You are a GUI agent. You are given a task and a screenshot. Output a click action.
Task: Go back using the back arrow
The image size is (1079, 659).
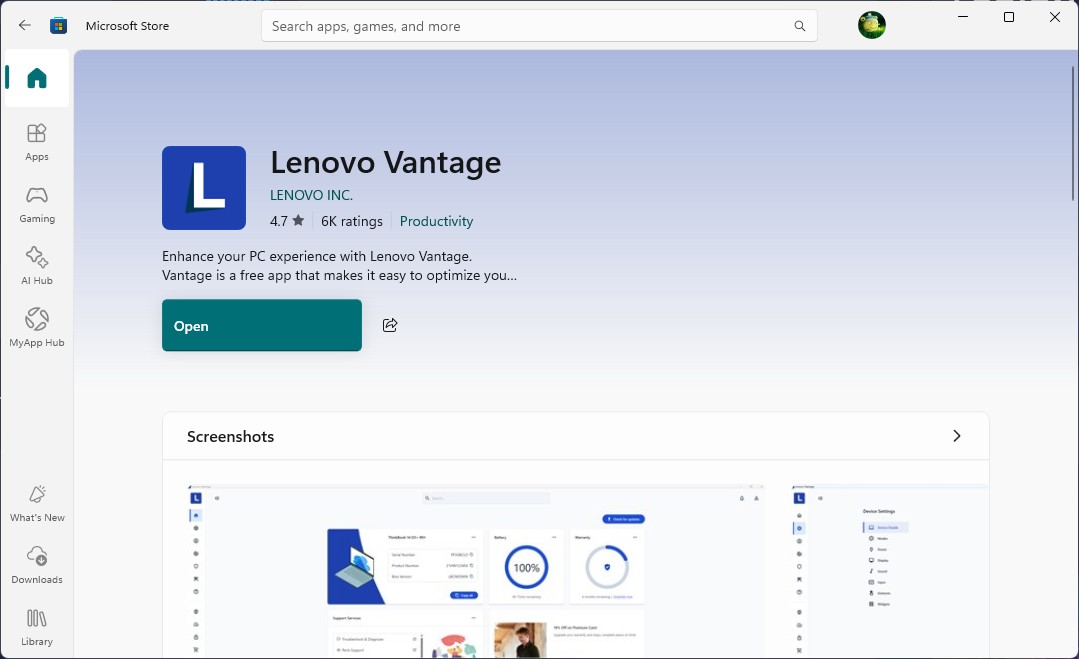(x=25, y=25)
